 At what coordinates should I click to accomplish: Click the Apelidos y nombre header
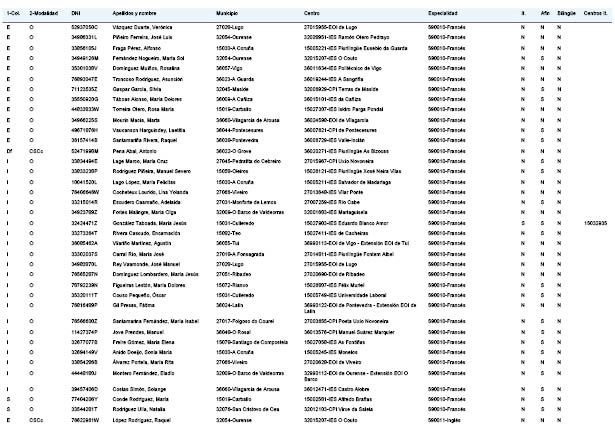(134, 13)
